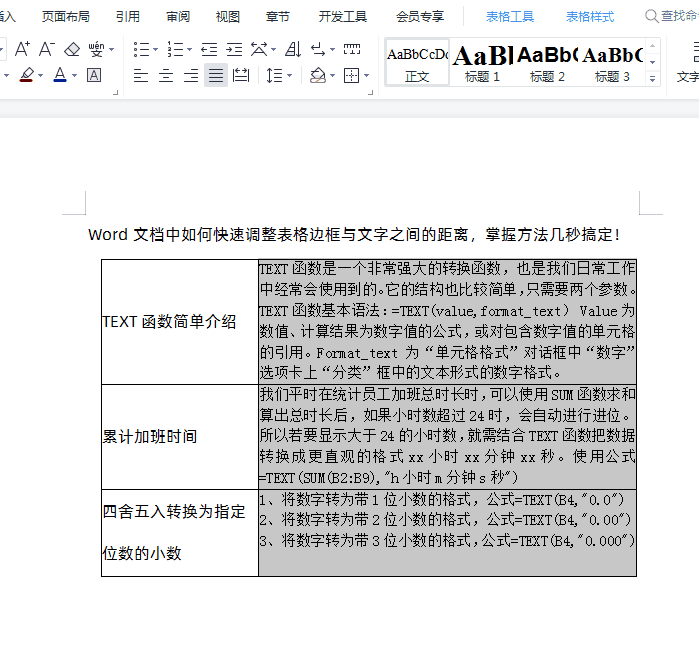Open the 章节 tab
Screen dimensions: 699x669
pyautogui.click(x=278, y=16)
